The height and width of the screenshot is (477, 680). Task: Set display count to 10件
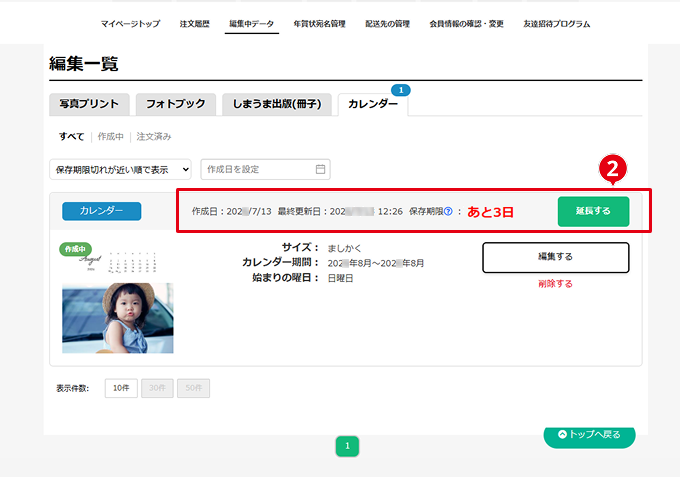click(x=121, y=388)
